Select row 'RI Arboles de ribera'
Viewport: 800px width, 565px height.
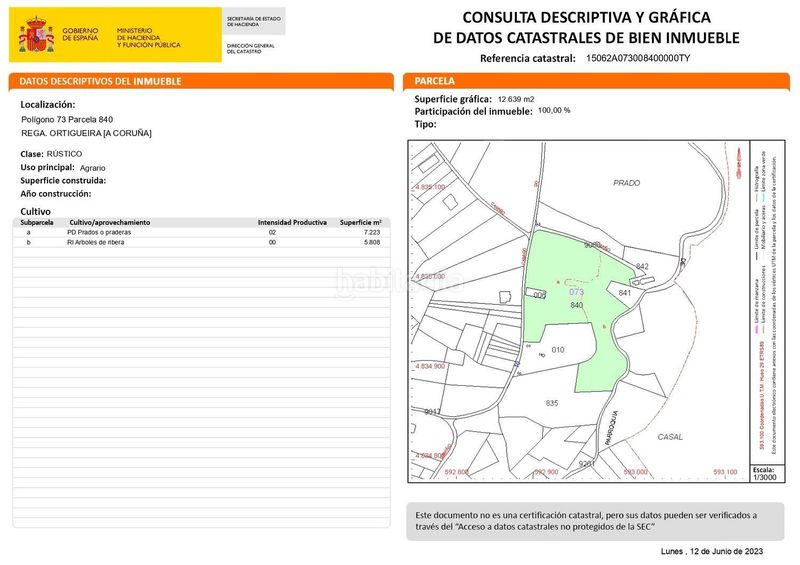[x=202, y=242]
